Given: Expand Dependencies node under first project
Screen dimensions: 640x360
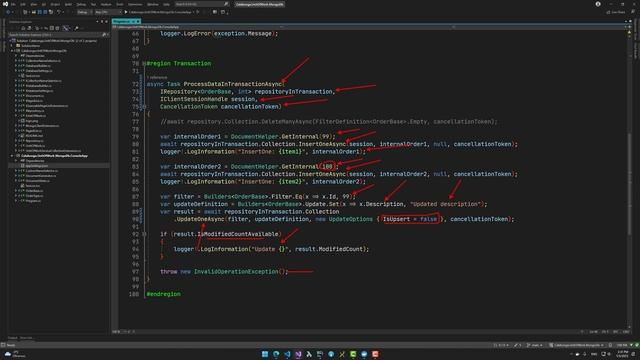Looking at the screenshot, I should pos(16,56).
